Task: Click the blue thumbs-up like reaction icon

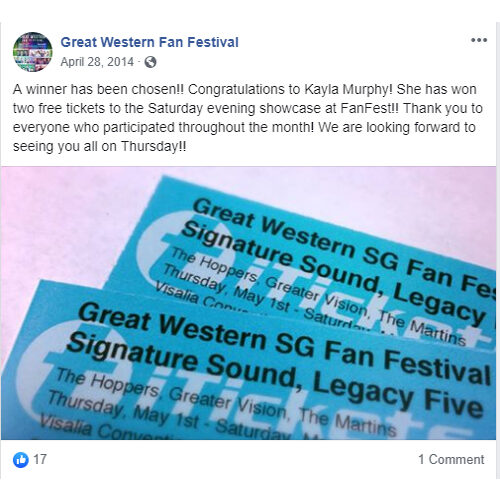Action: point(21,460)
